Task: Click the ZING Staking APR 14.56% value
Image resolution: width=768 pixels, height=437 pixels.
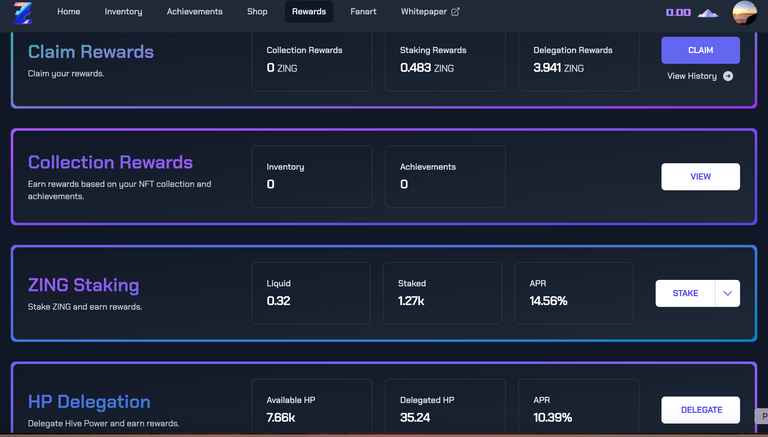Action: (548, 301)
